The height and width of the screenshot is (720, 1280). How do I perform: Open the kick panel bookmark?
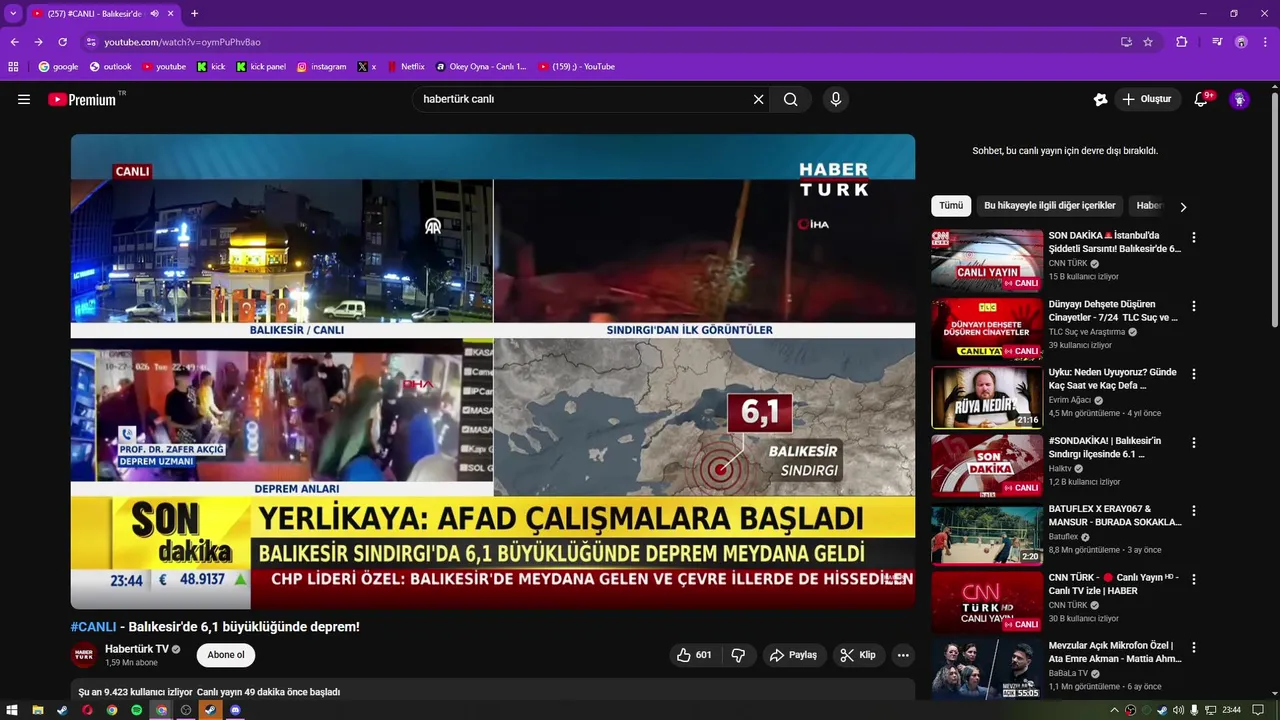pyautogui.click(x=261, y=67)
